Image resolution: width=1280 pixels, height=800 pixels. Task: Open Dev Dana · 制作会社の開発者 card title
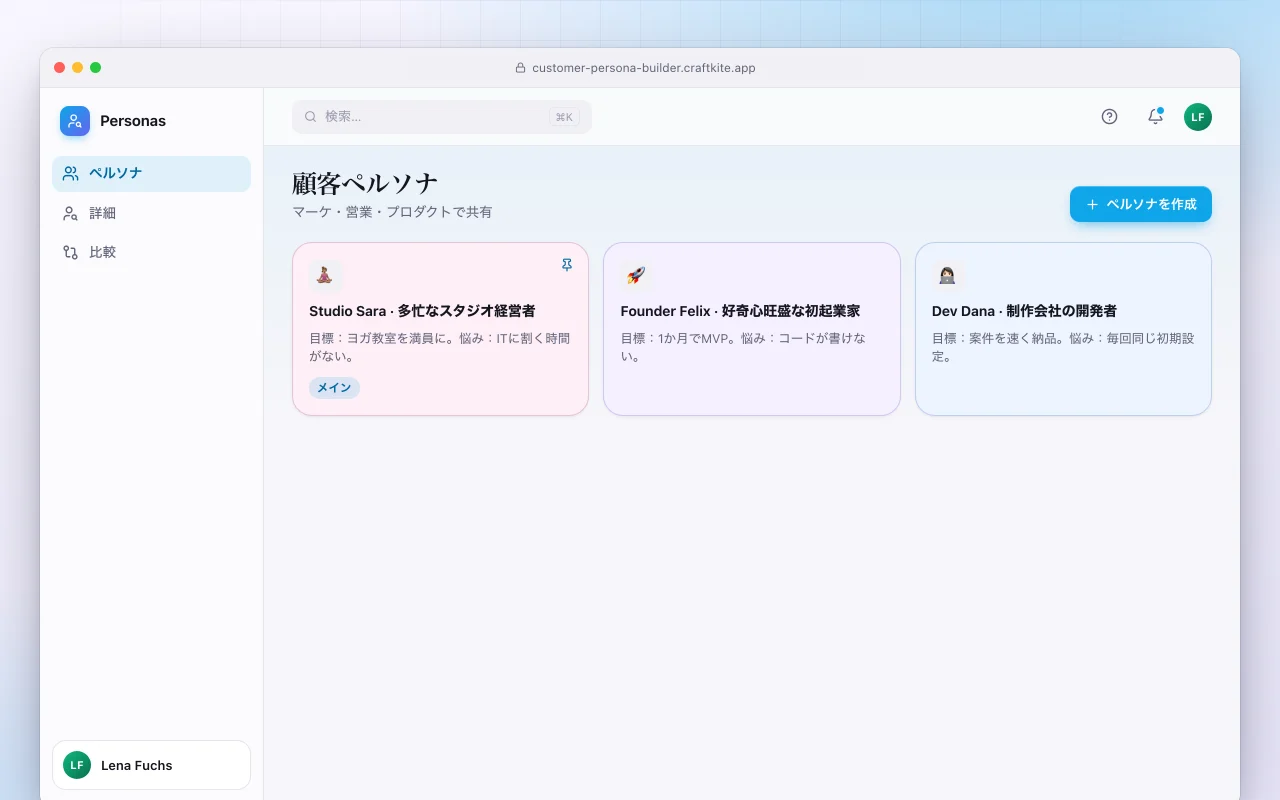coord(1024,311)
